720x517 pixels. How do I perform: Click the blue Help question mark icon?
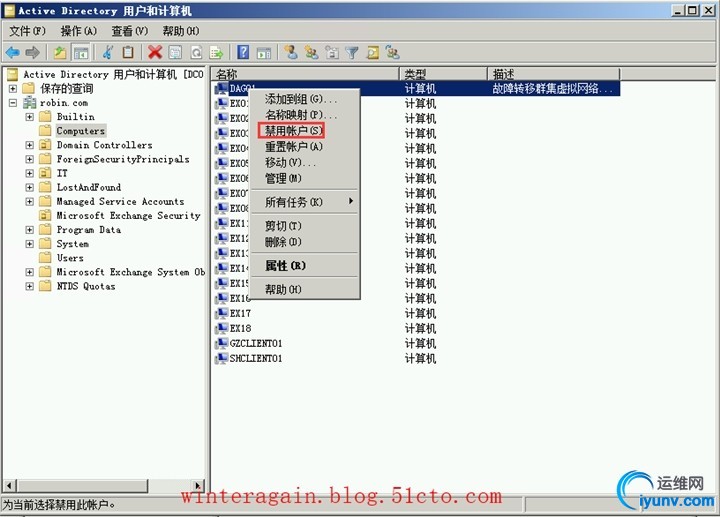tap(243, 52)
